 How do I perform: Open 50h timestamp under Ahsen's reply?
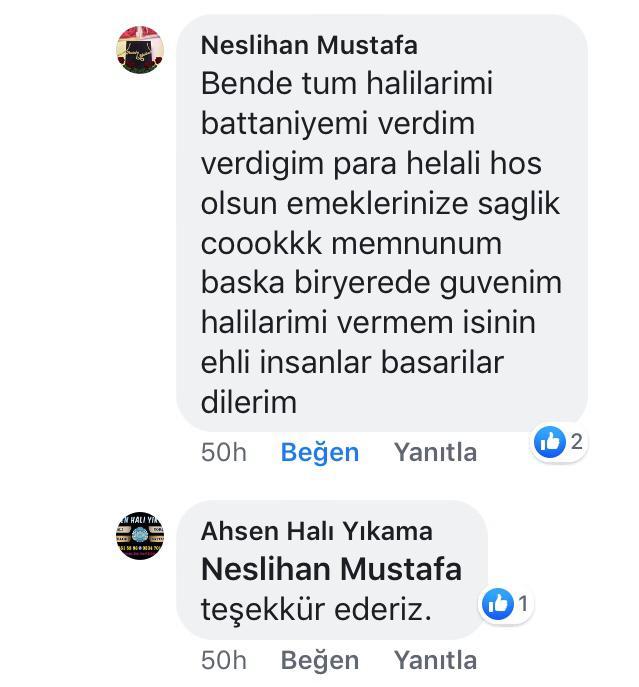point(224,660)
